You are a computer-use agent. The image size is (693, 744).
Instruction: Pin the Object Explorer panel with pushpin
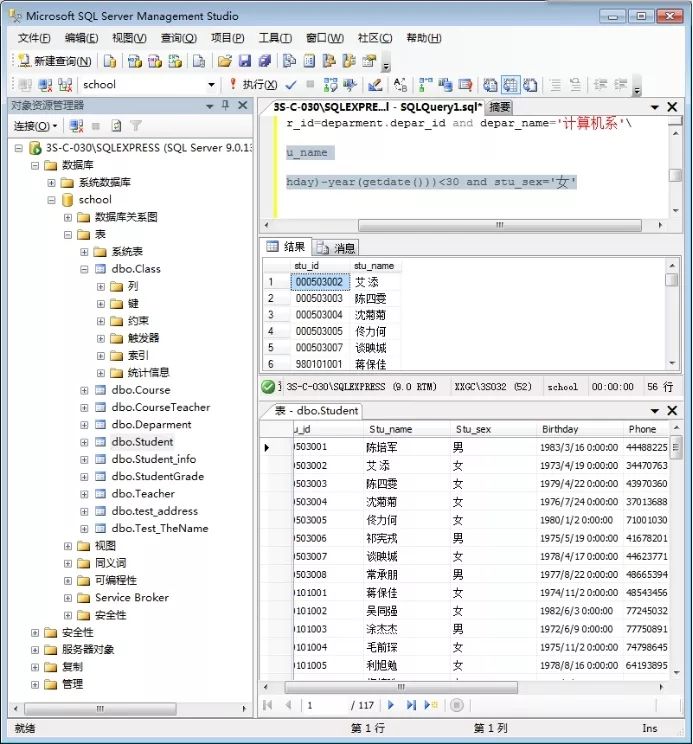[226, 105]
